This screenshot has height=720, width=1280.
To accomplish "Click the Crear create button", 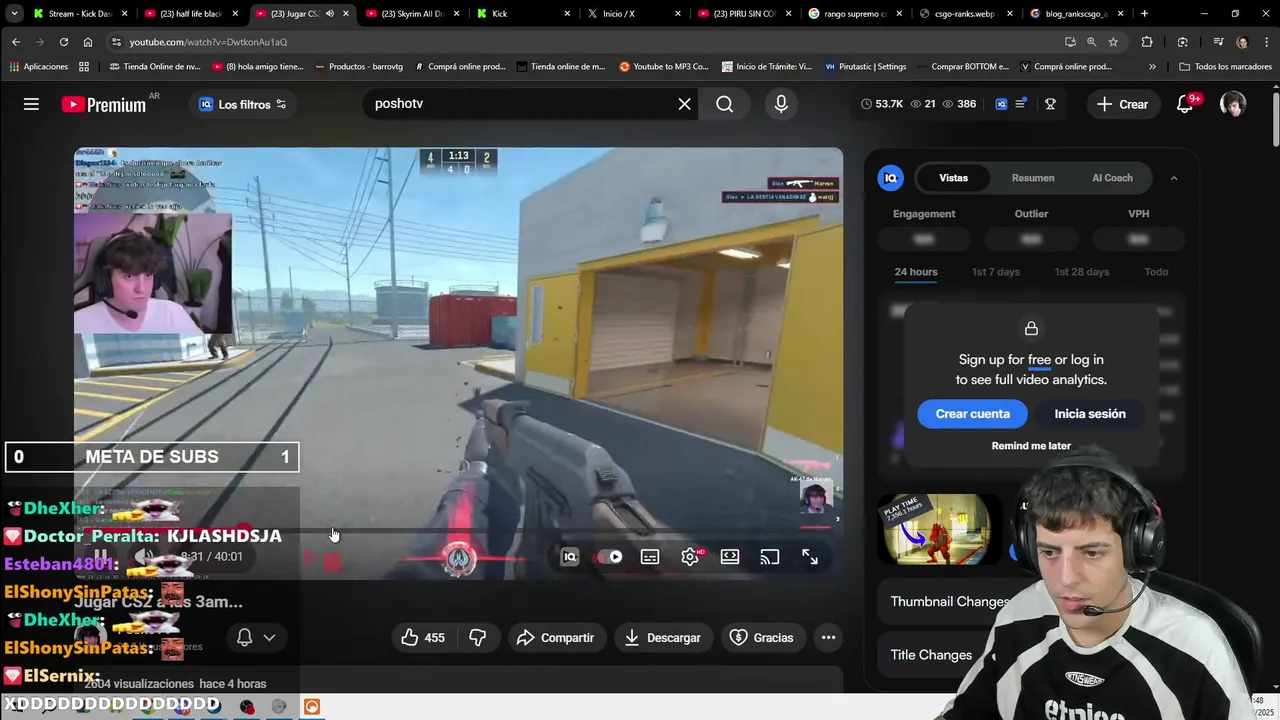I will 1122,104.
